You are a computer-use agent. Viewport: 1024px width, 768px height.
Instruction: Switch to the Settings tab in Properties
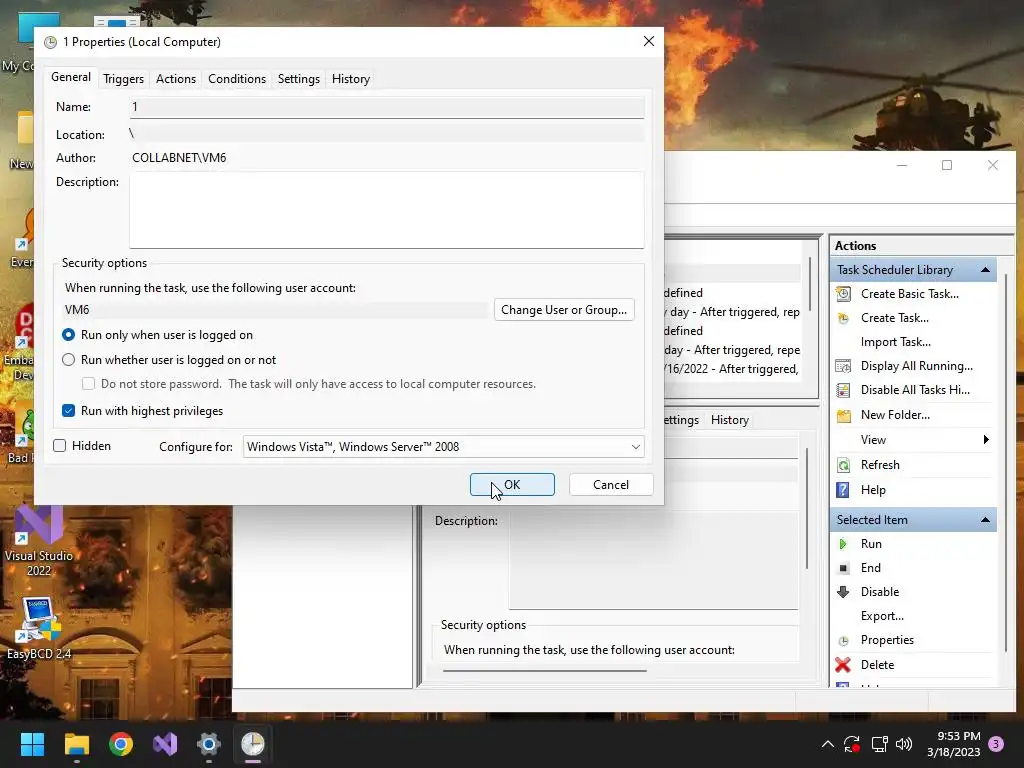[x=298, y=79]
